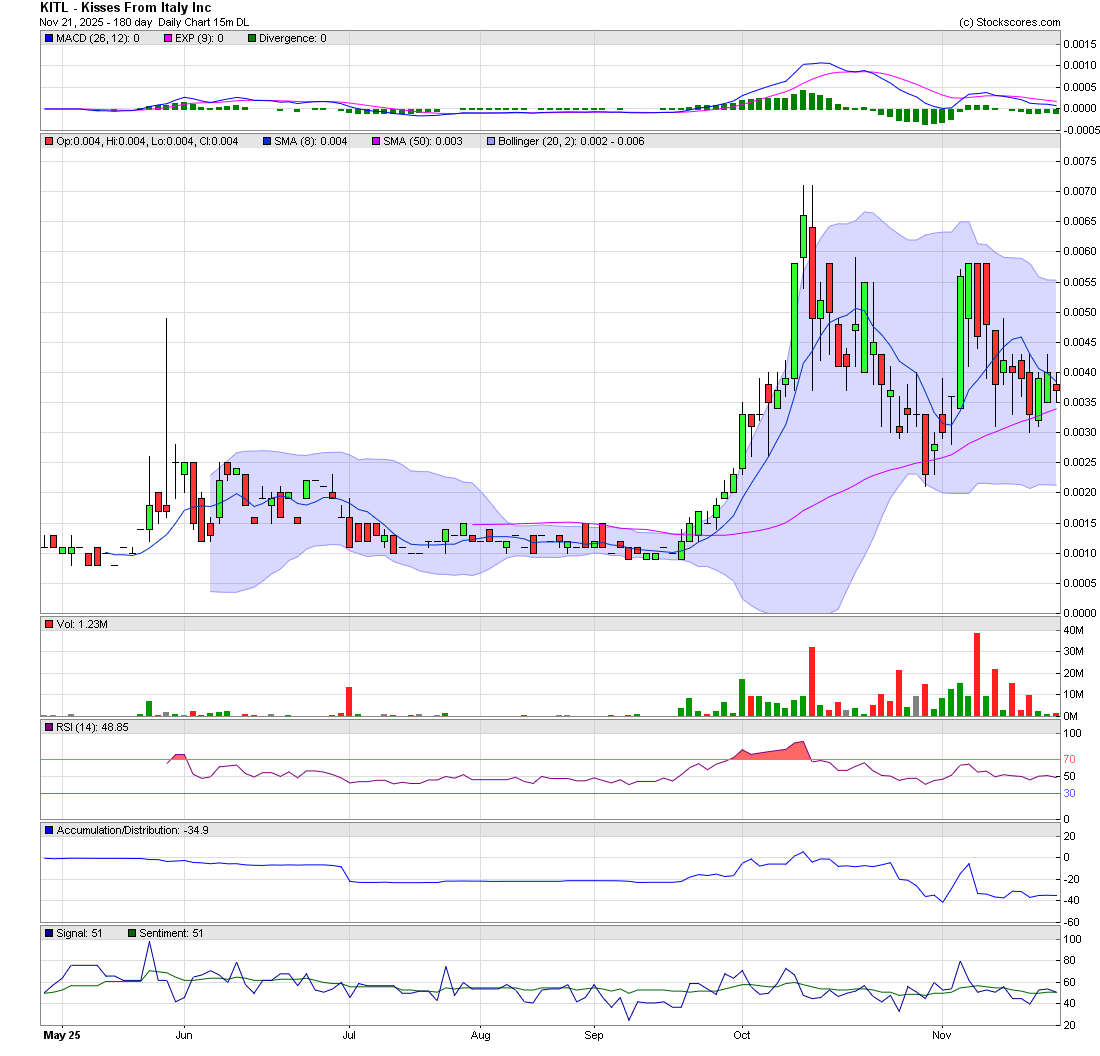Click the Sentiment: 51 label

coord(171,934)
